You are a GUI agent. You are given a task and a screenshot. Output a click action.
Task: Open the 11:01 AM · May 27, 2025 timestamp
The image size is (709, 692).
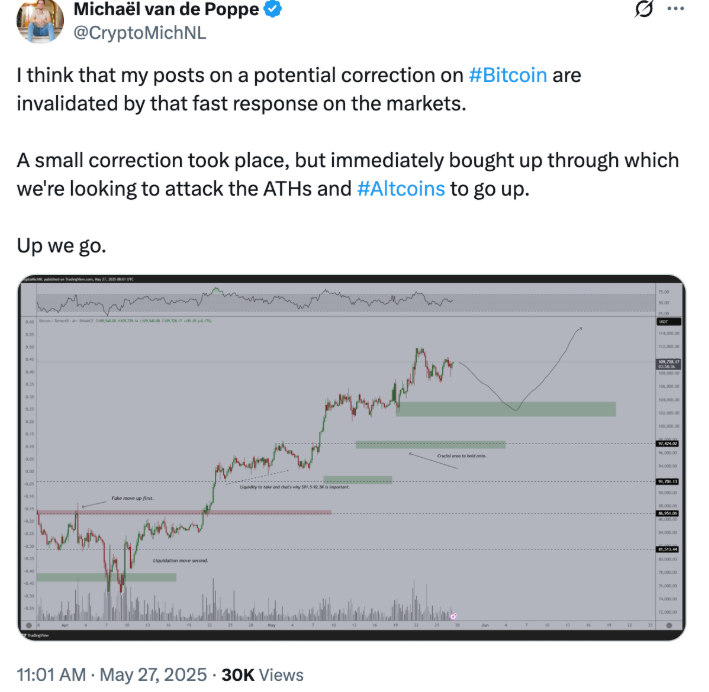pyautogui.click(x=112, y=675)
